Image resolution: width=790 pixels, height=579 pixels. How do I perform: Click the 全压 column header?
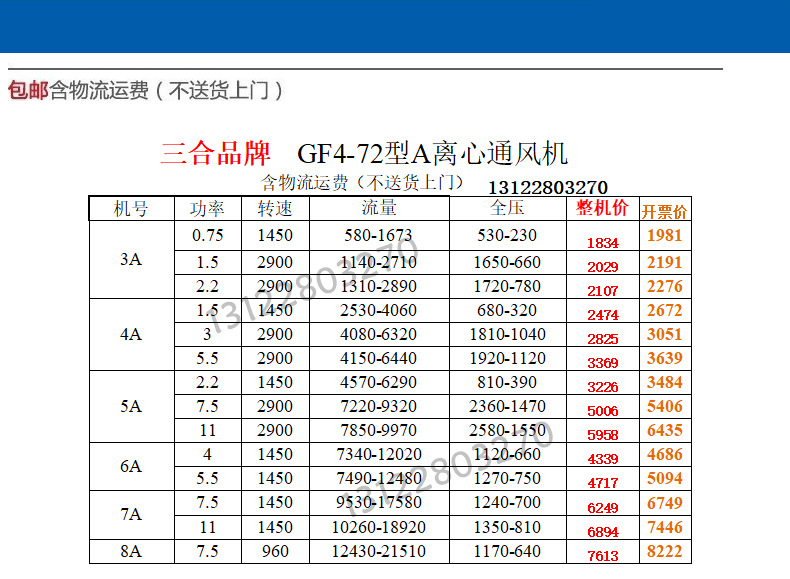tap(507, 208)
